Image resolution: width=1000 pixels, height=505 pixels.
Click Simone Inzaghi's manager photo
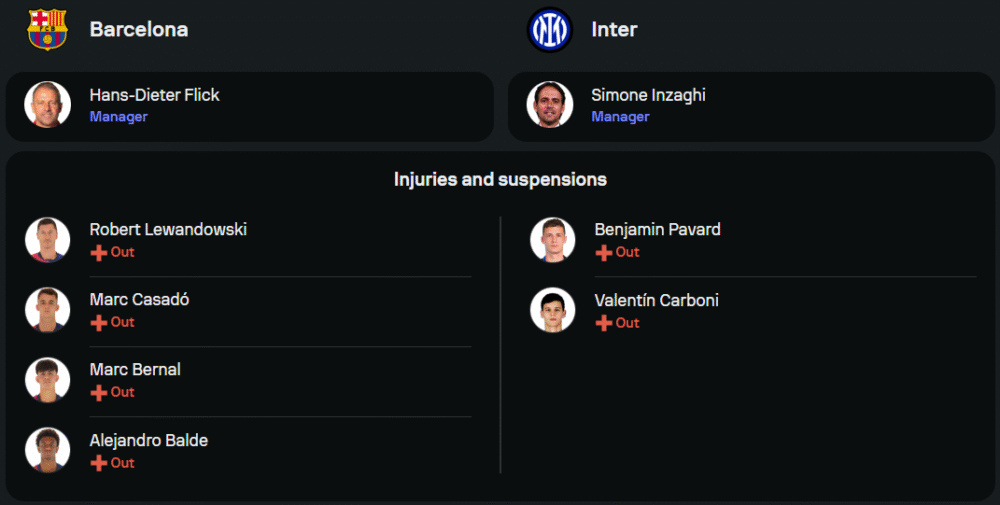549,105
